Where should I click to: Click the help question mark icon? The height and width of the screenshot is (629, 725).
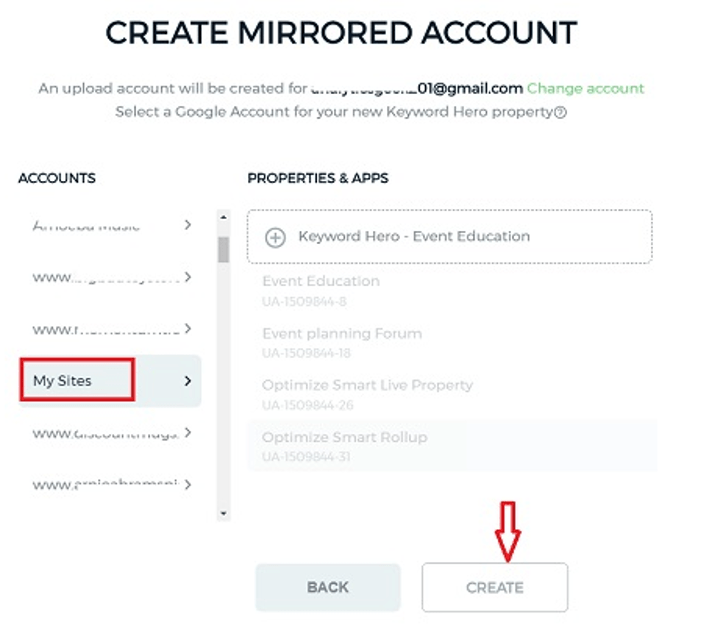click(560, 113)
